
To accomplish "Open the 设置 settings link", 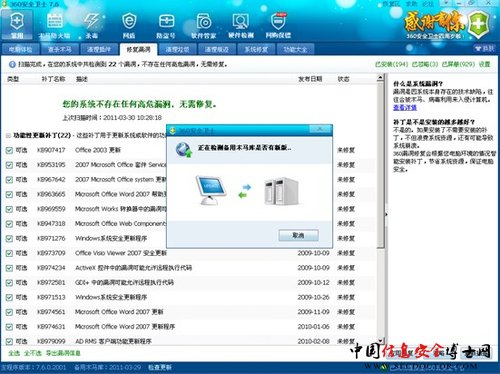I will coord(484,64).
